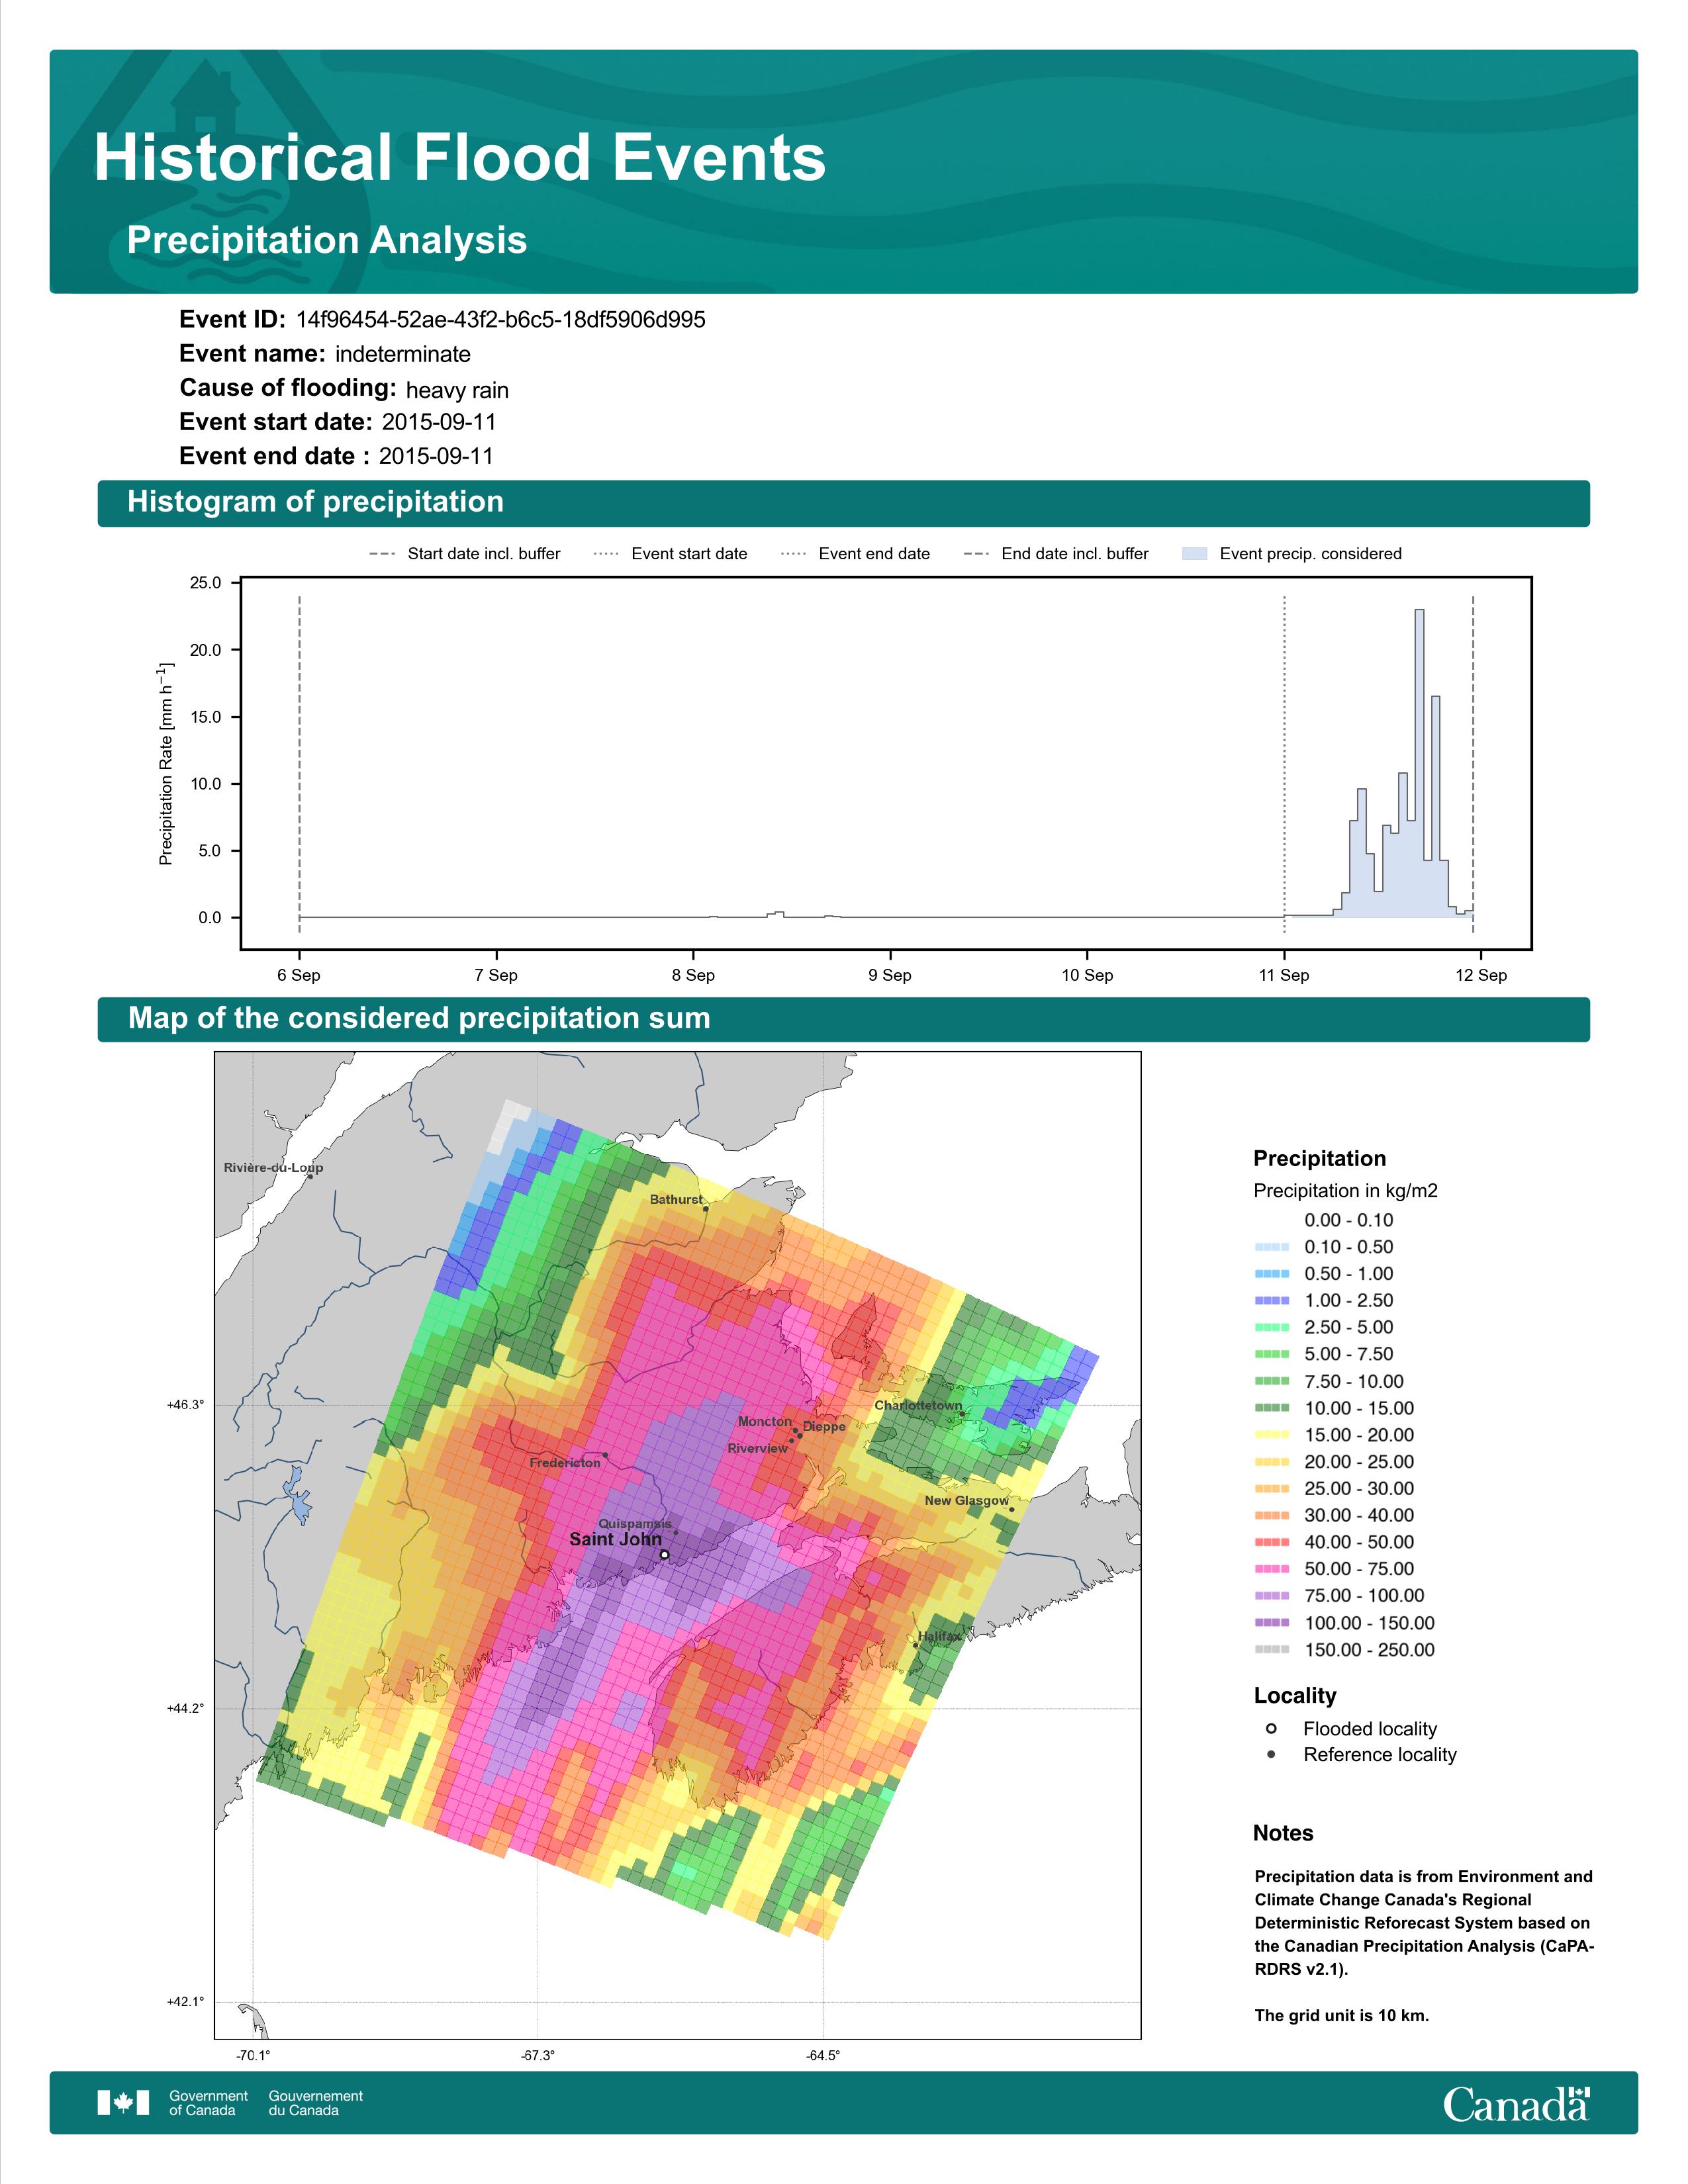This screenshot has width=1688, height=2184.
Task: Click the 40.00 - 50.00 red legend swatch
Action: coord(1272,1542)
